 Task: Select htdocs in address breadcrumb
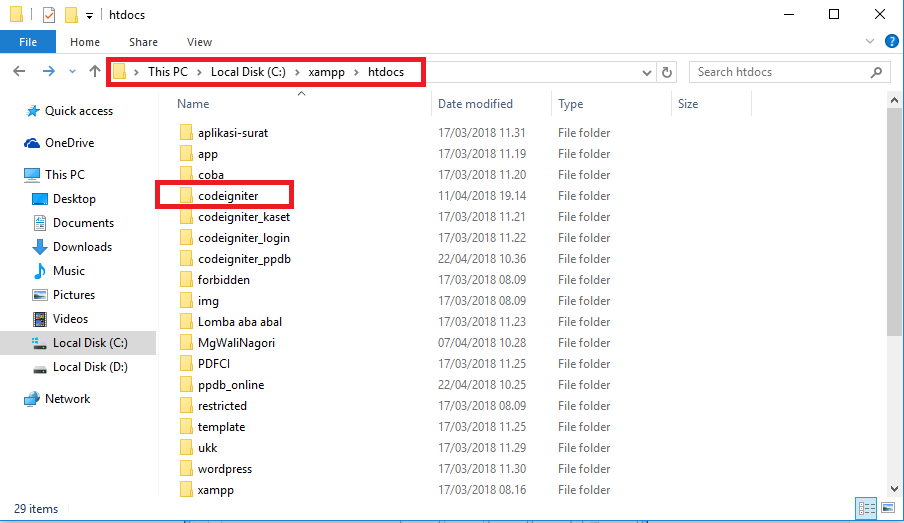(386, 72)
